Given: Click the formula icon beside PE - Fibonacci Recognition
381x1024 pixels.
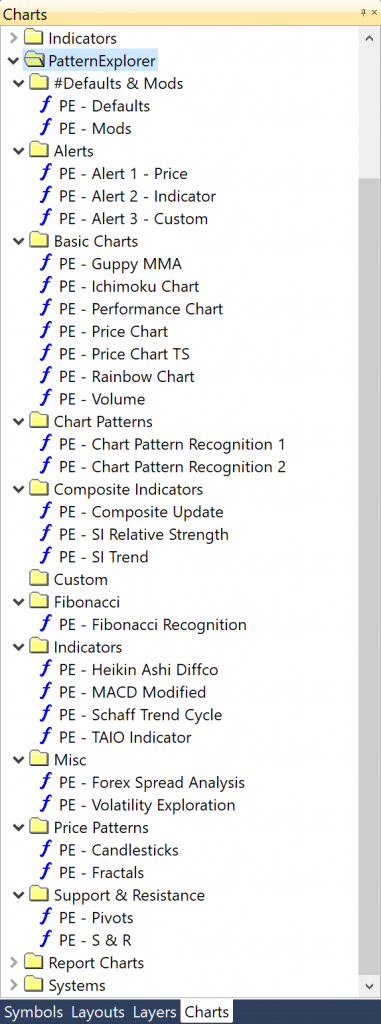Looking at the screenshot, I should (x=46, y=624).
